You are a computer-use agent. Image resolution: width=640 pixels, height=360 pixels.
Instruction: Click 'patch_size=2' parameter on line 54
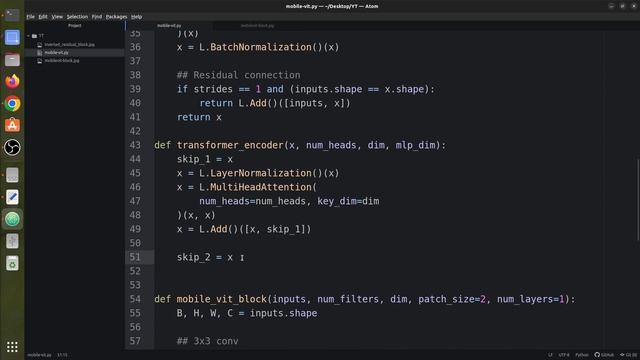(x=452, y=299)
